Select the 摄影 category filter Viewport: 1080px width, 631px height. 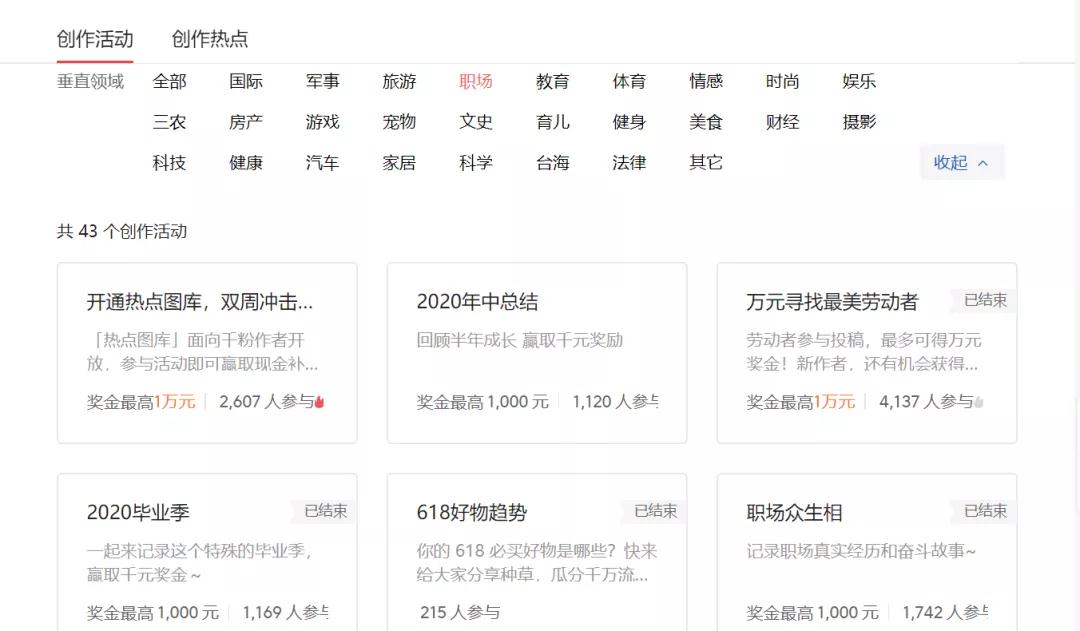pos(859,122)
